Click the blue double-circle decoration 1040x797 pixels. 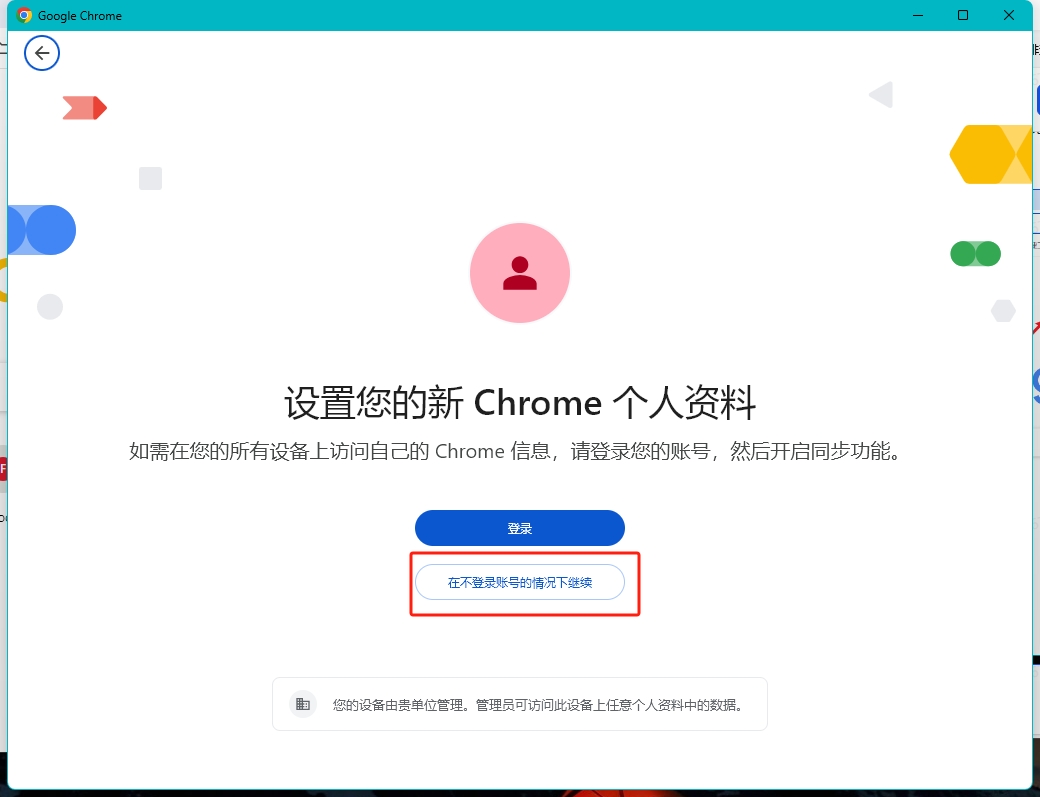(42, 230)
